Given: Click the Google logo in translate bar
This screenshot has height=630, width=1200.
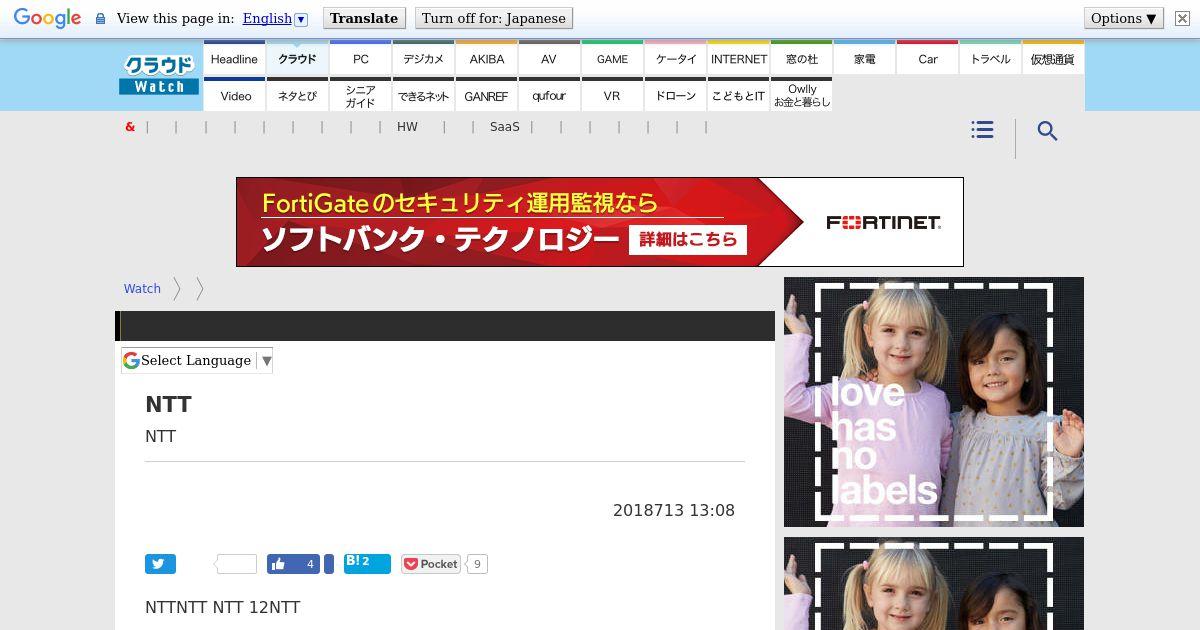Looking at the screenshot, I should click(x=47, y=18).
